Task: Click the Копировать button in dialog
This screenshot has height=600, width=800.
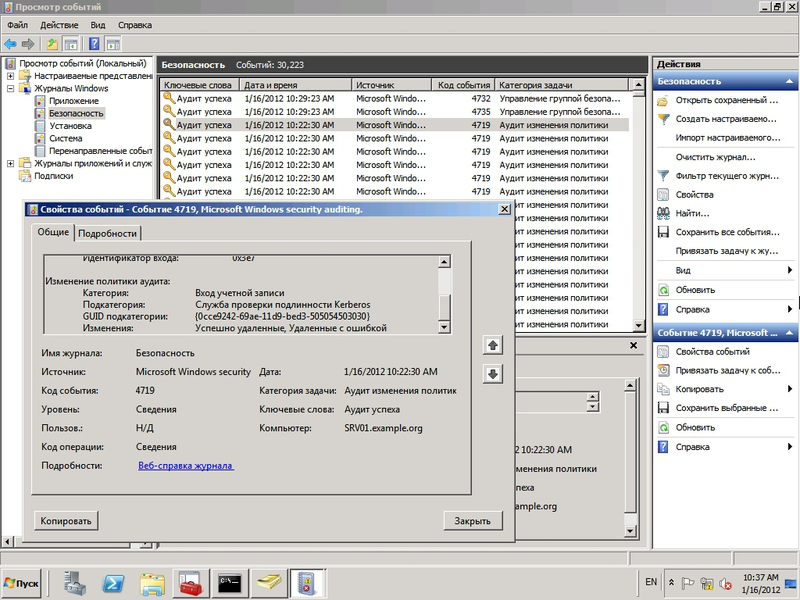Action: tap(66, 521)
